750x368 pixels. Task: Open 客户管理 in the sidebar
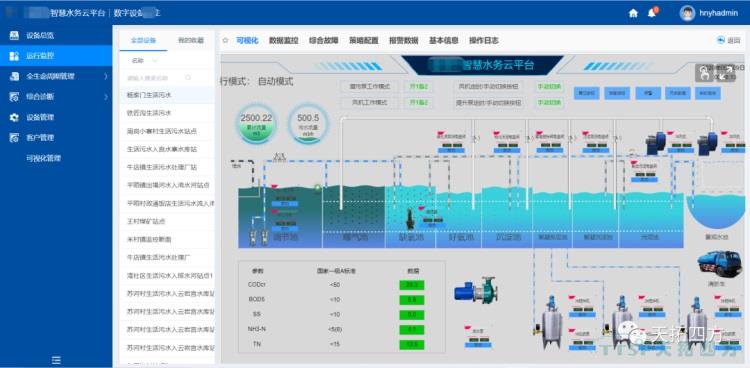click(56, 138)
